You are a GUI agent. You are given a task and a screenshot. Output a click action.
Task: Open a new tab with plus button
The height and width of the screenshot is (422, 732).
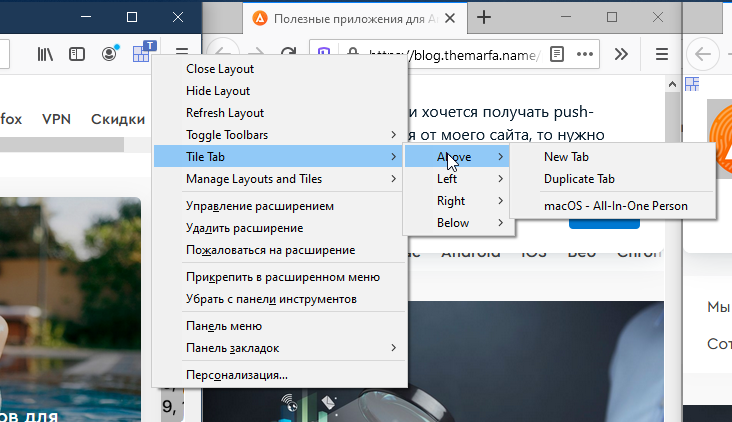tap(484, 17)
